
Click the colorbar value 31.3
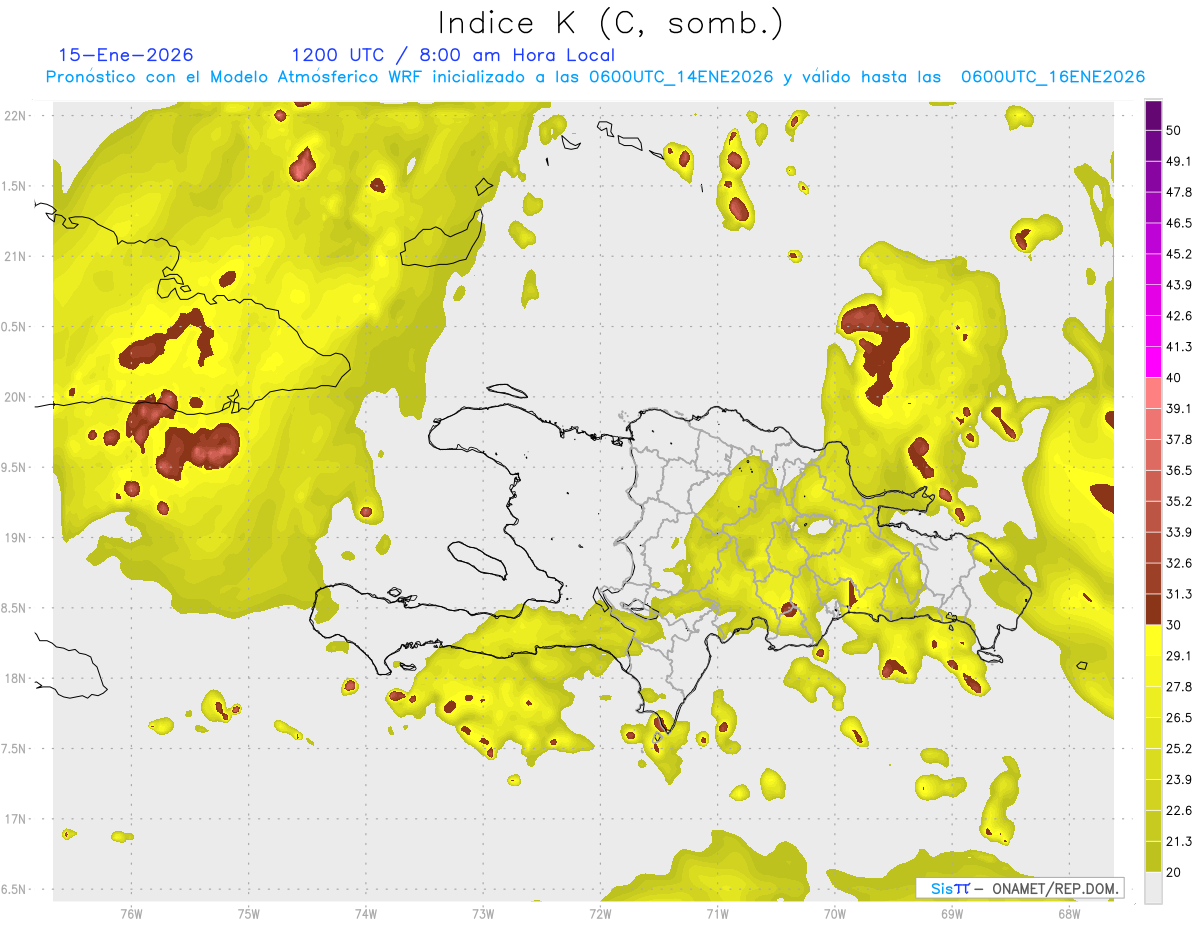click(1179, 594)
